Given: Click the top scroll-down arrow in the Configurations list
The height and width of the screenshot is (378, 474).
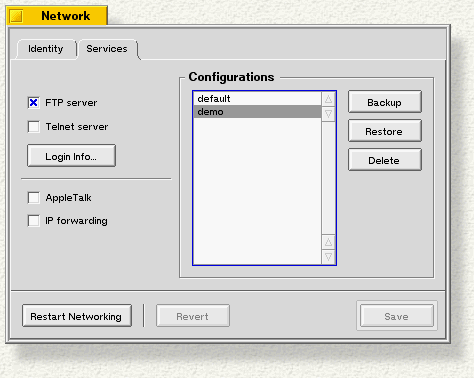Looking at the screenshot, I should click(328, 114).
